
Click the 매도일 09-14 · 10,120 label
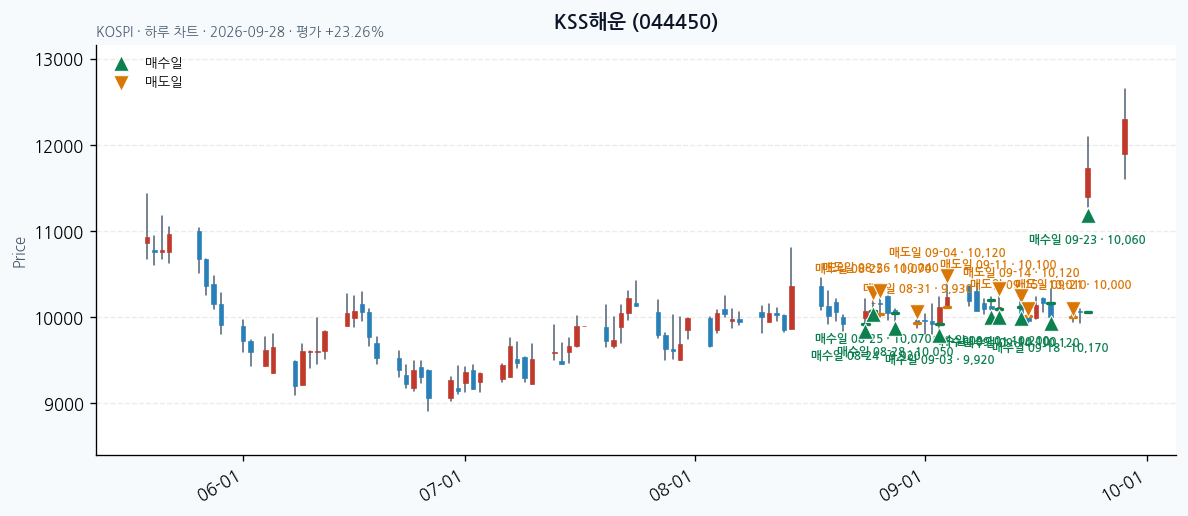[x=1021, y=273]
